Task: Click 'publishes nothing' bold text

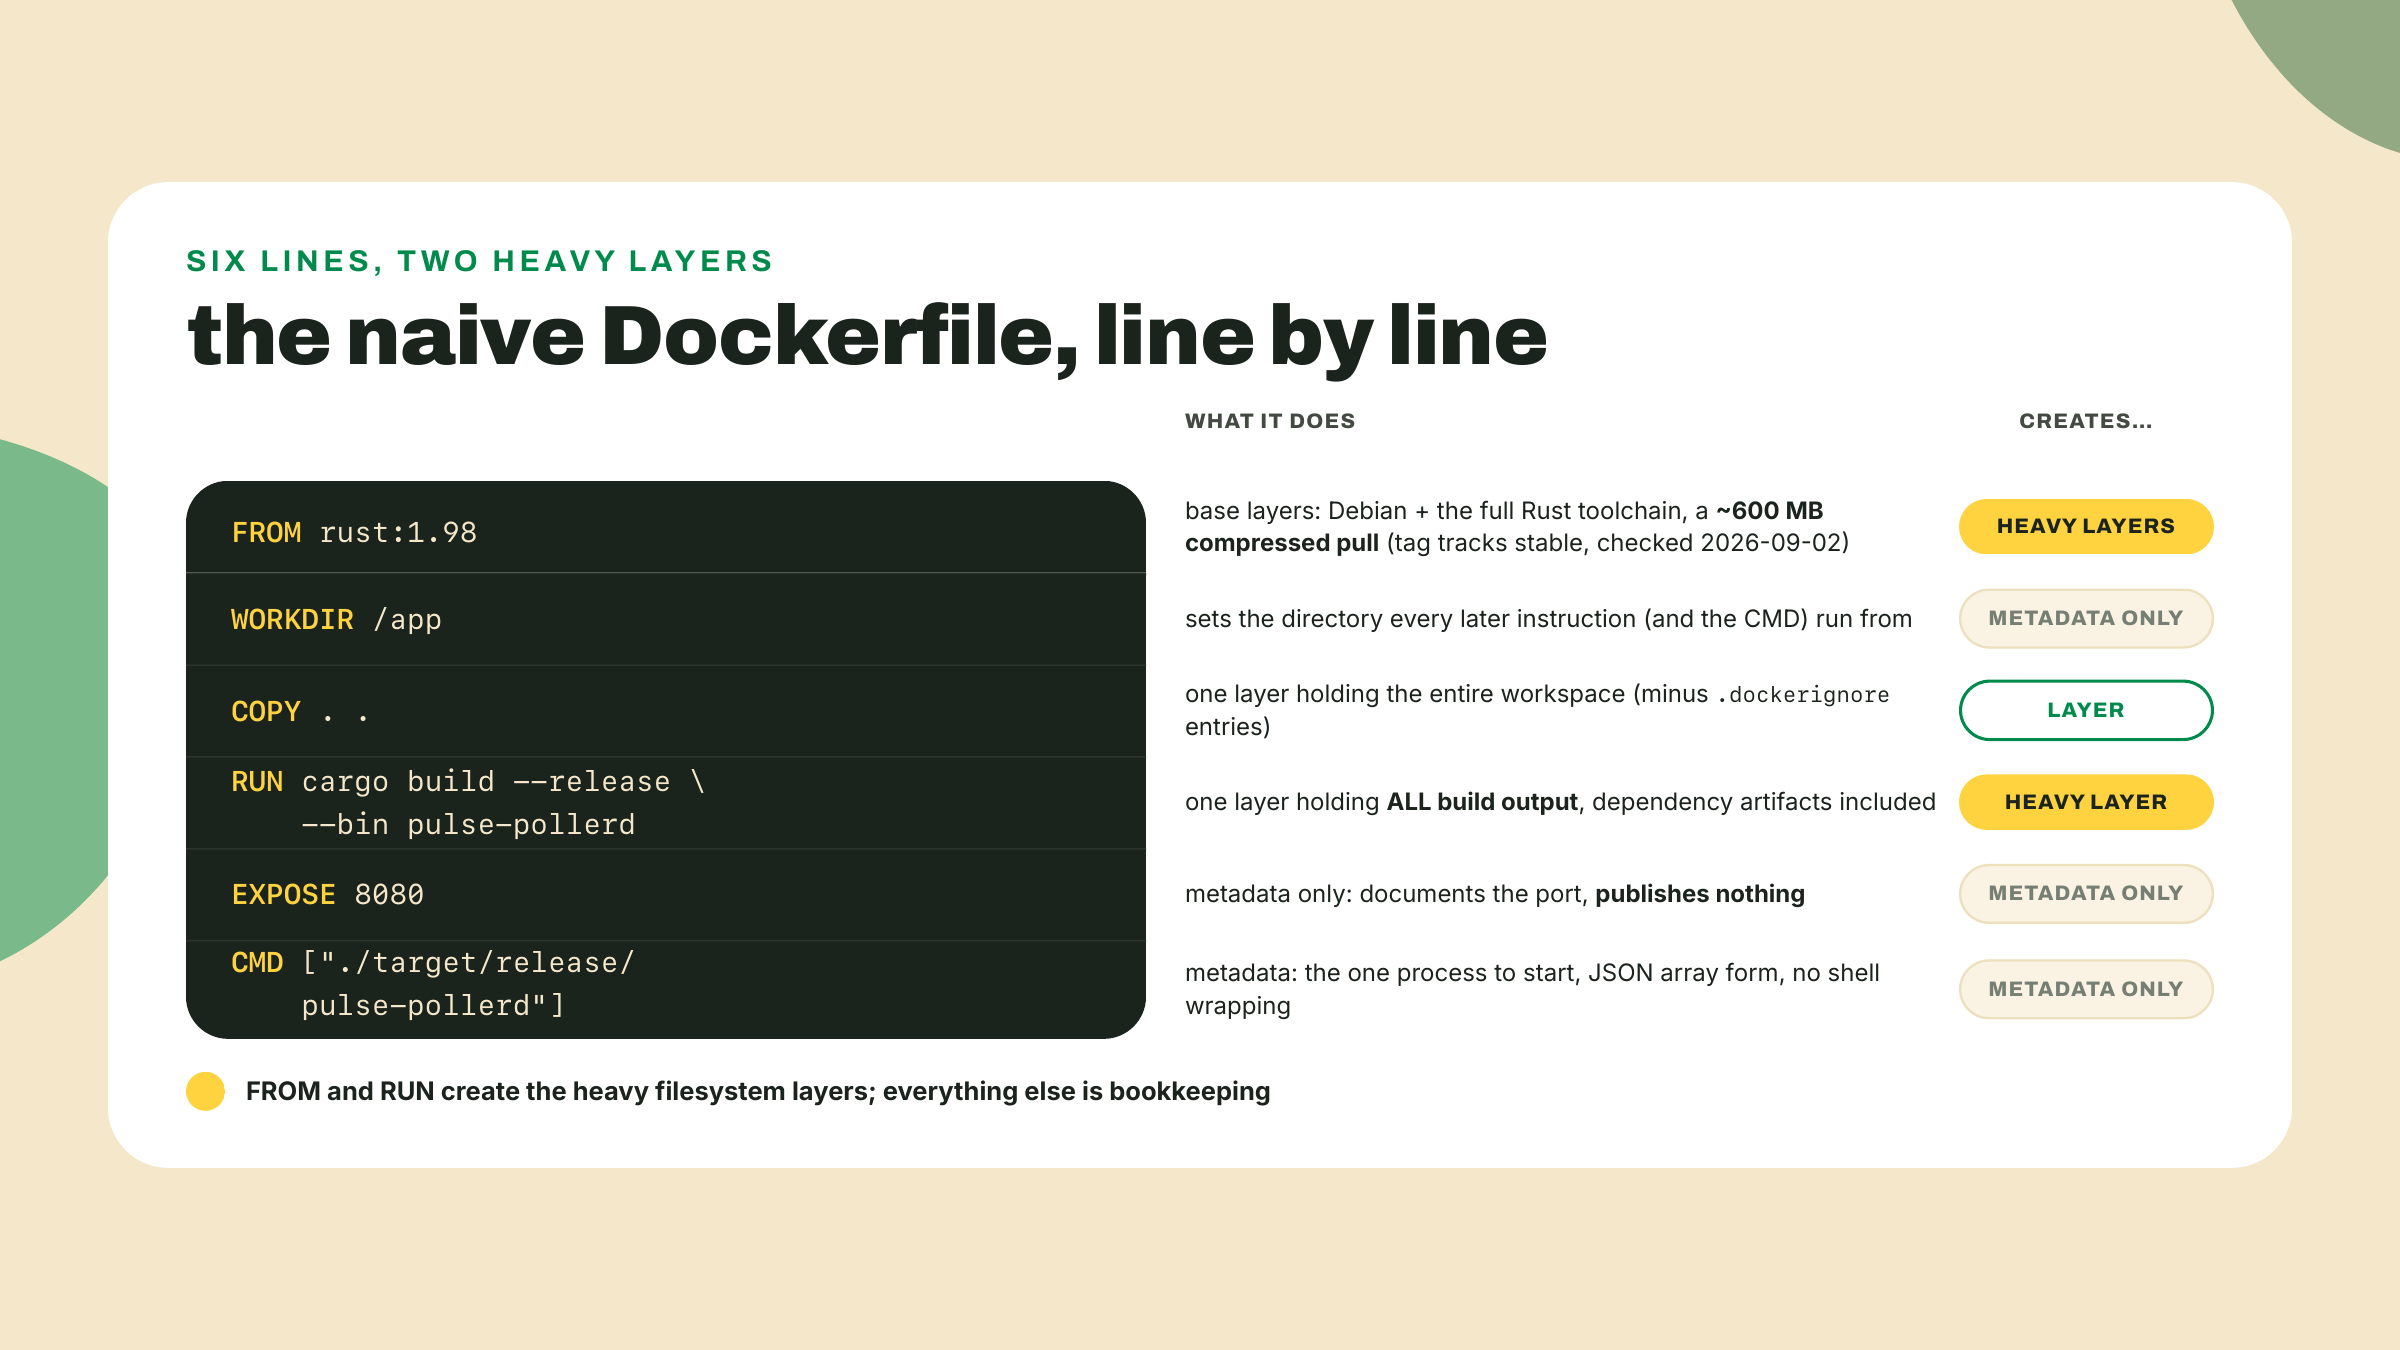Action: tap(1700, 894)
